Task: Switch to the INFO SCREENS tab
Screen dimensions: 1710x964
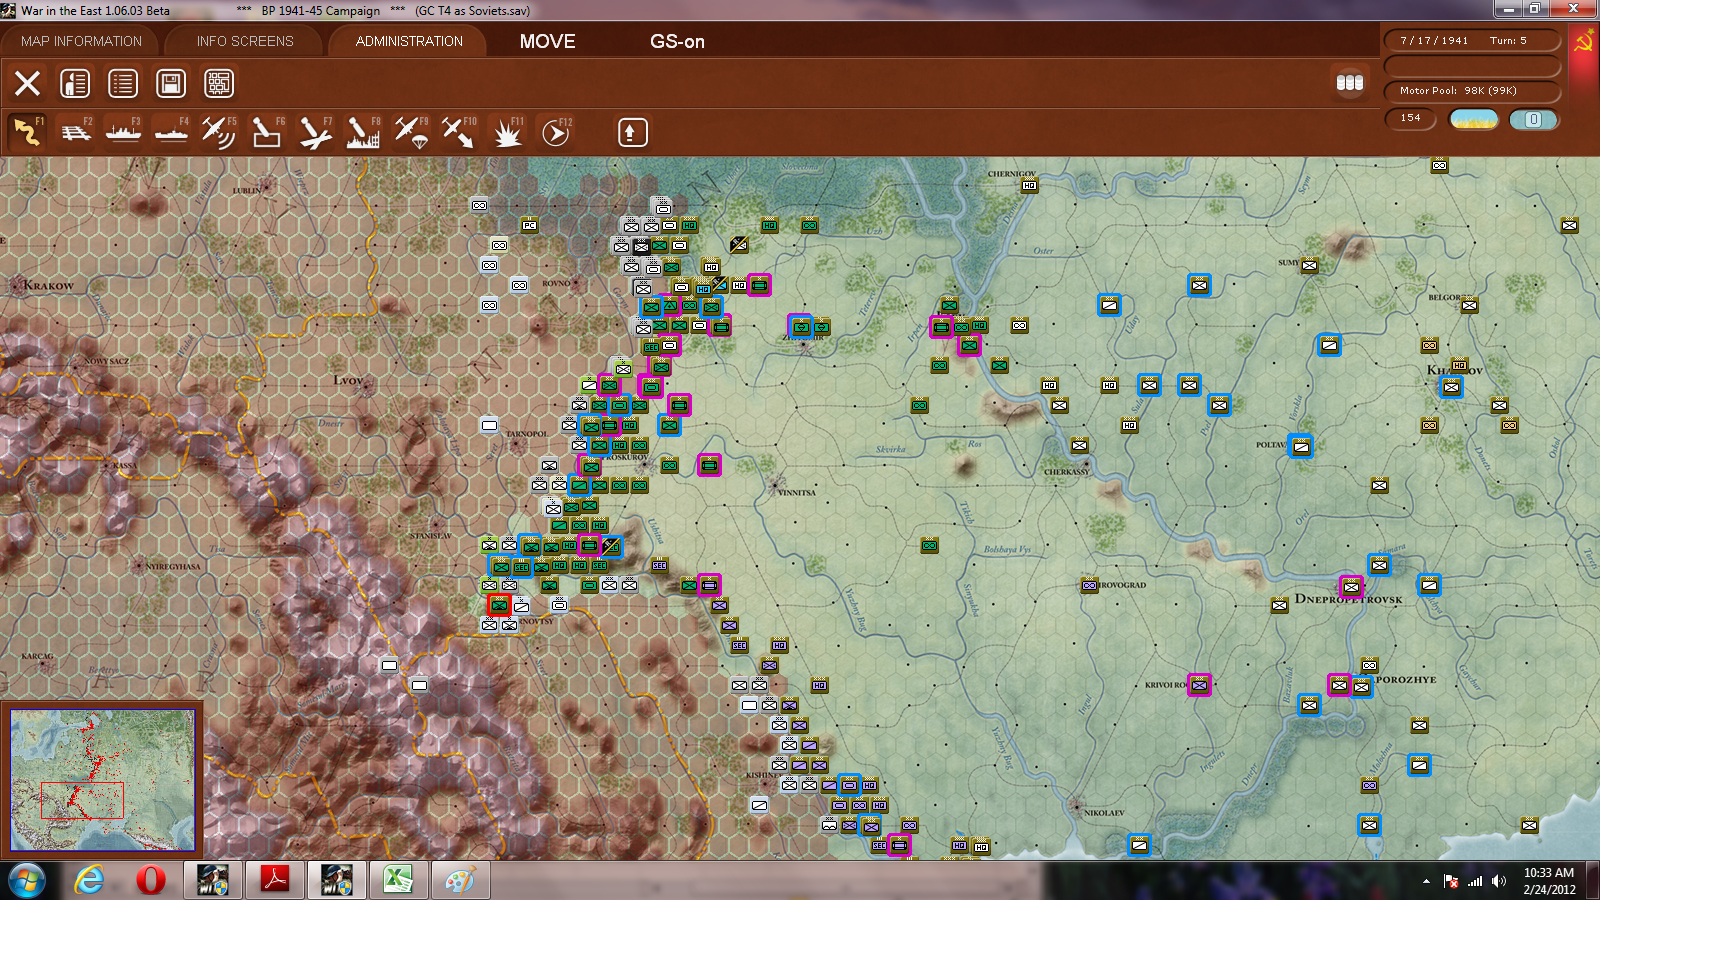Action: [x=245, y=41]
